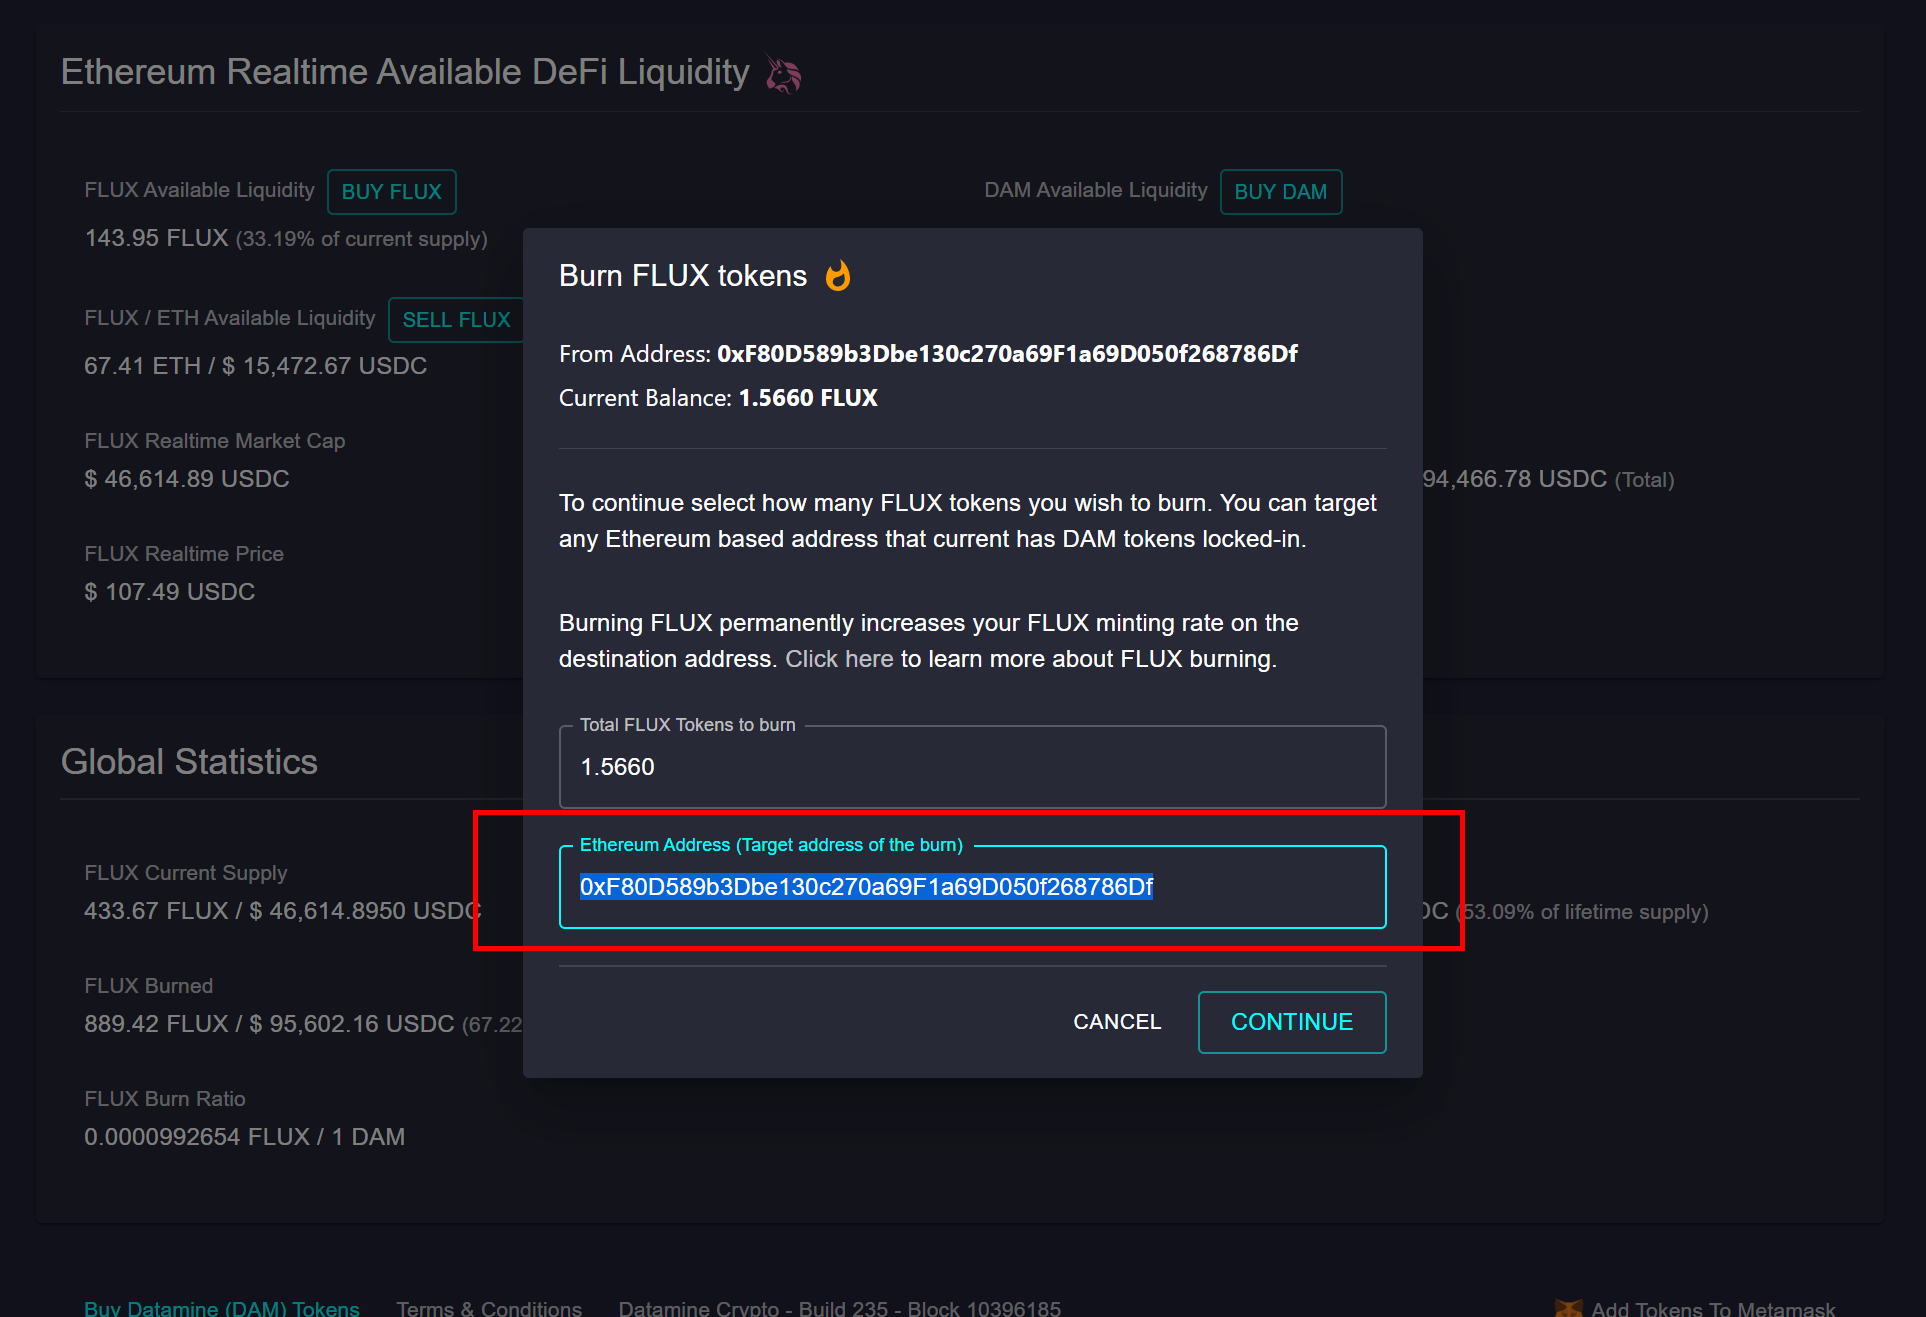Click the Metamask fox icon in footer
1926x1317 pixels.
[1568, 1307]
